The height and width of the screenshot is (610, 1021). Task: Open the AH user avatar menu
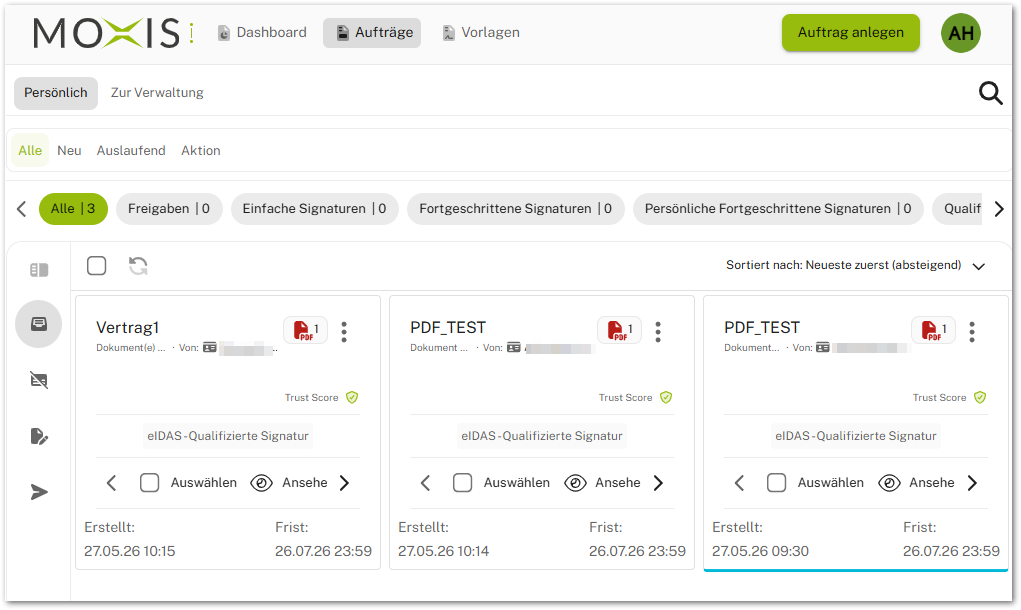960,33
